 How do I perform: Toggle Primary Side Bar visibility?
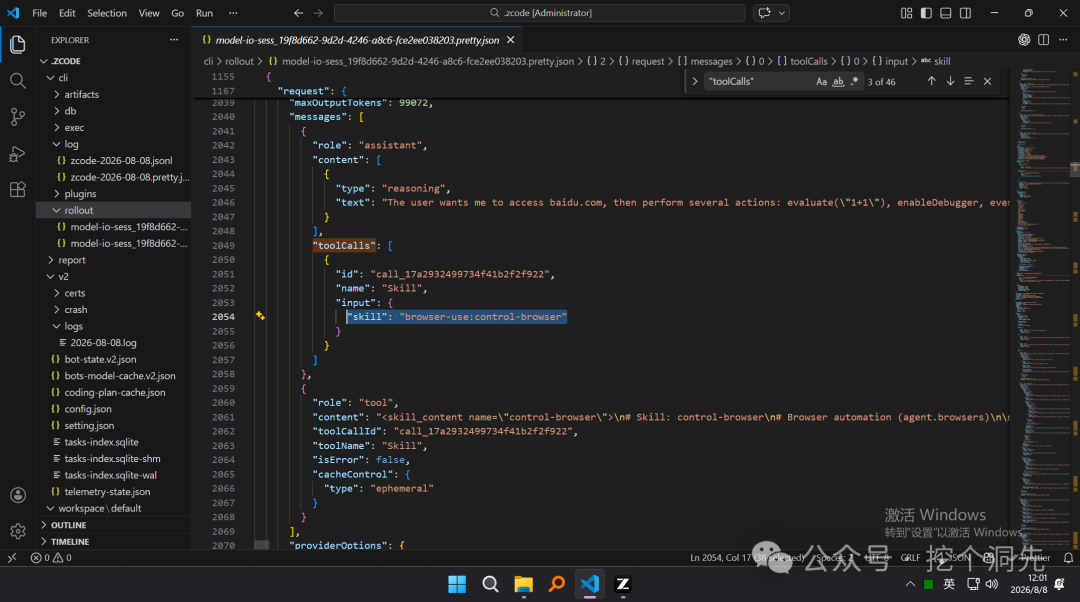coord(926,12)
